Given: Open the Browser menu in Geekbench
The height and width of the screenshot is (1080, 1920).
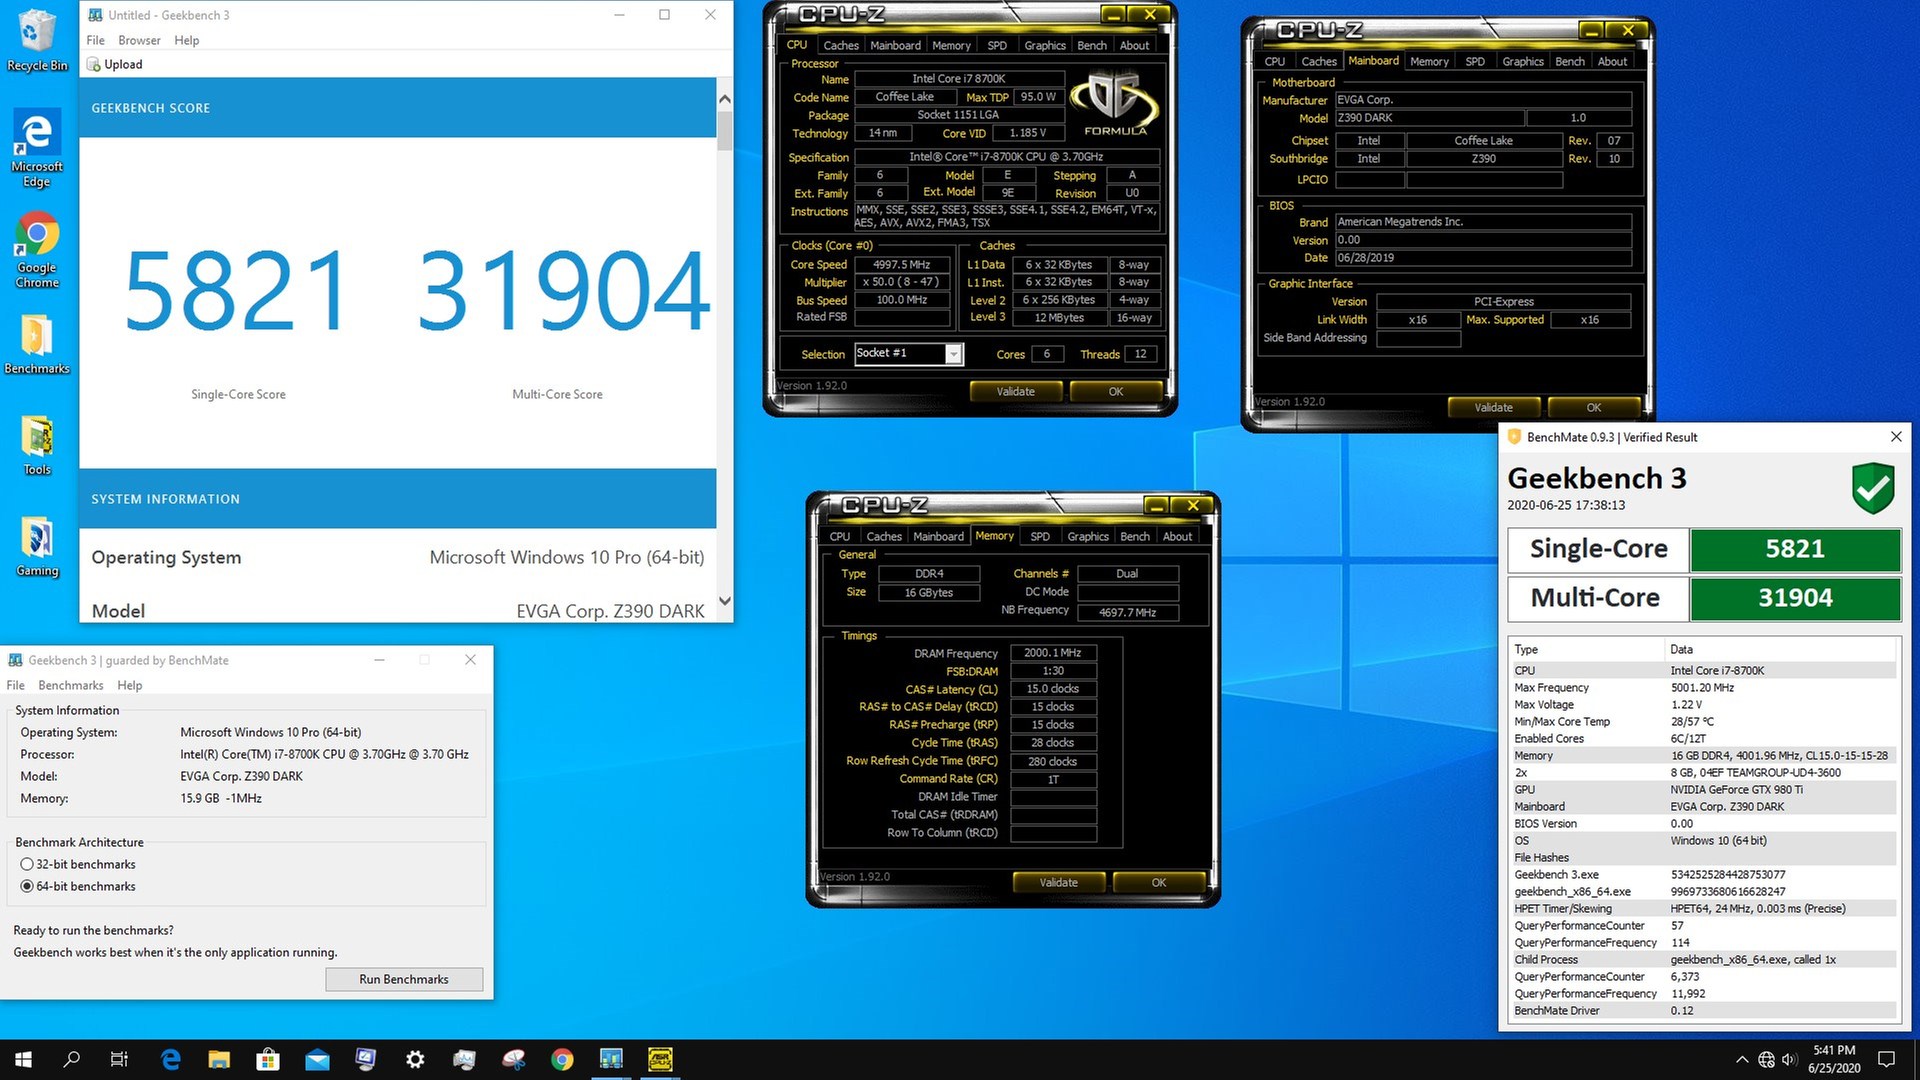Looking at the screenshot, I should click(x=139, y=40).
